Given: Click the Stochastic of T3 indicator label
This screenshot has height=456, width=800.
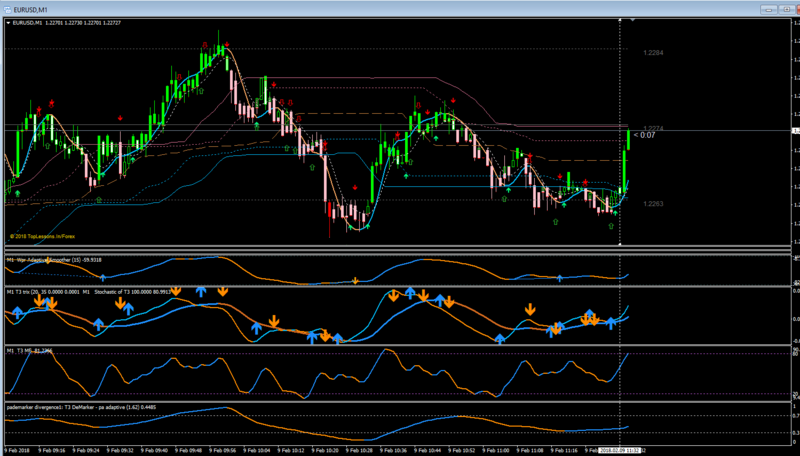Looking at the screenshot, I should click(132, 292).
